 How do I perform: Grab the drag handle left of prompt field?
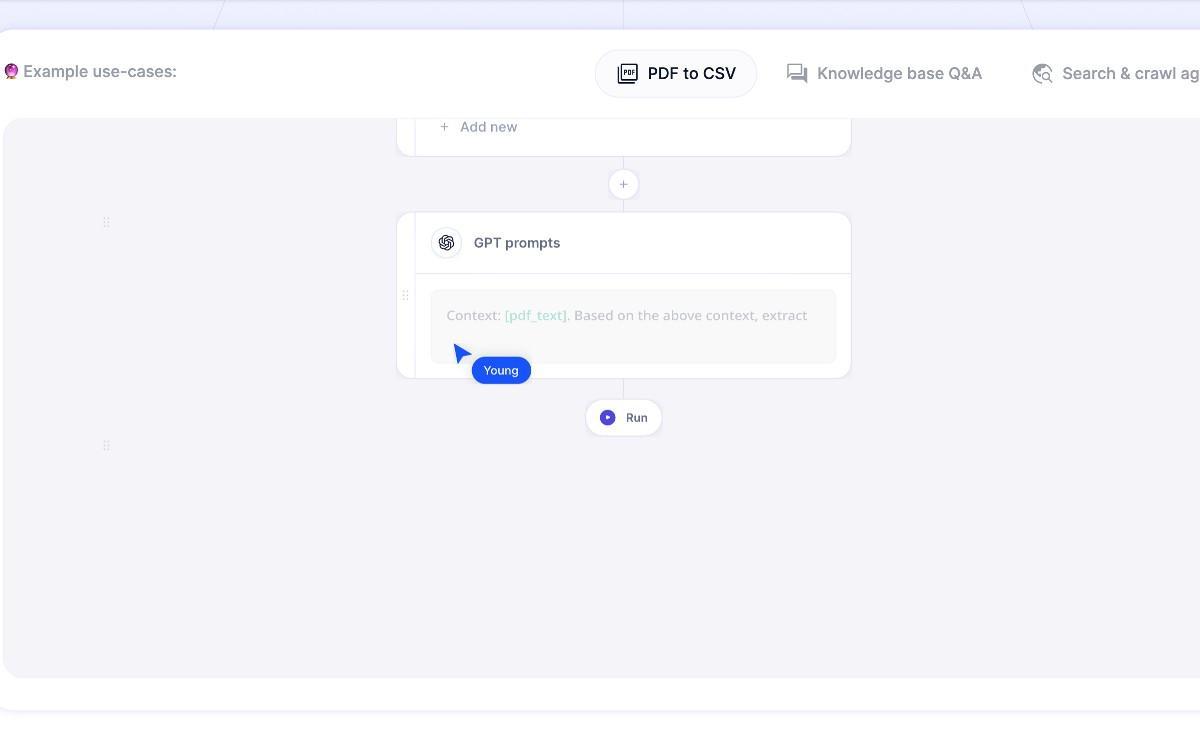[x=405, y=296]
